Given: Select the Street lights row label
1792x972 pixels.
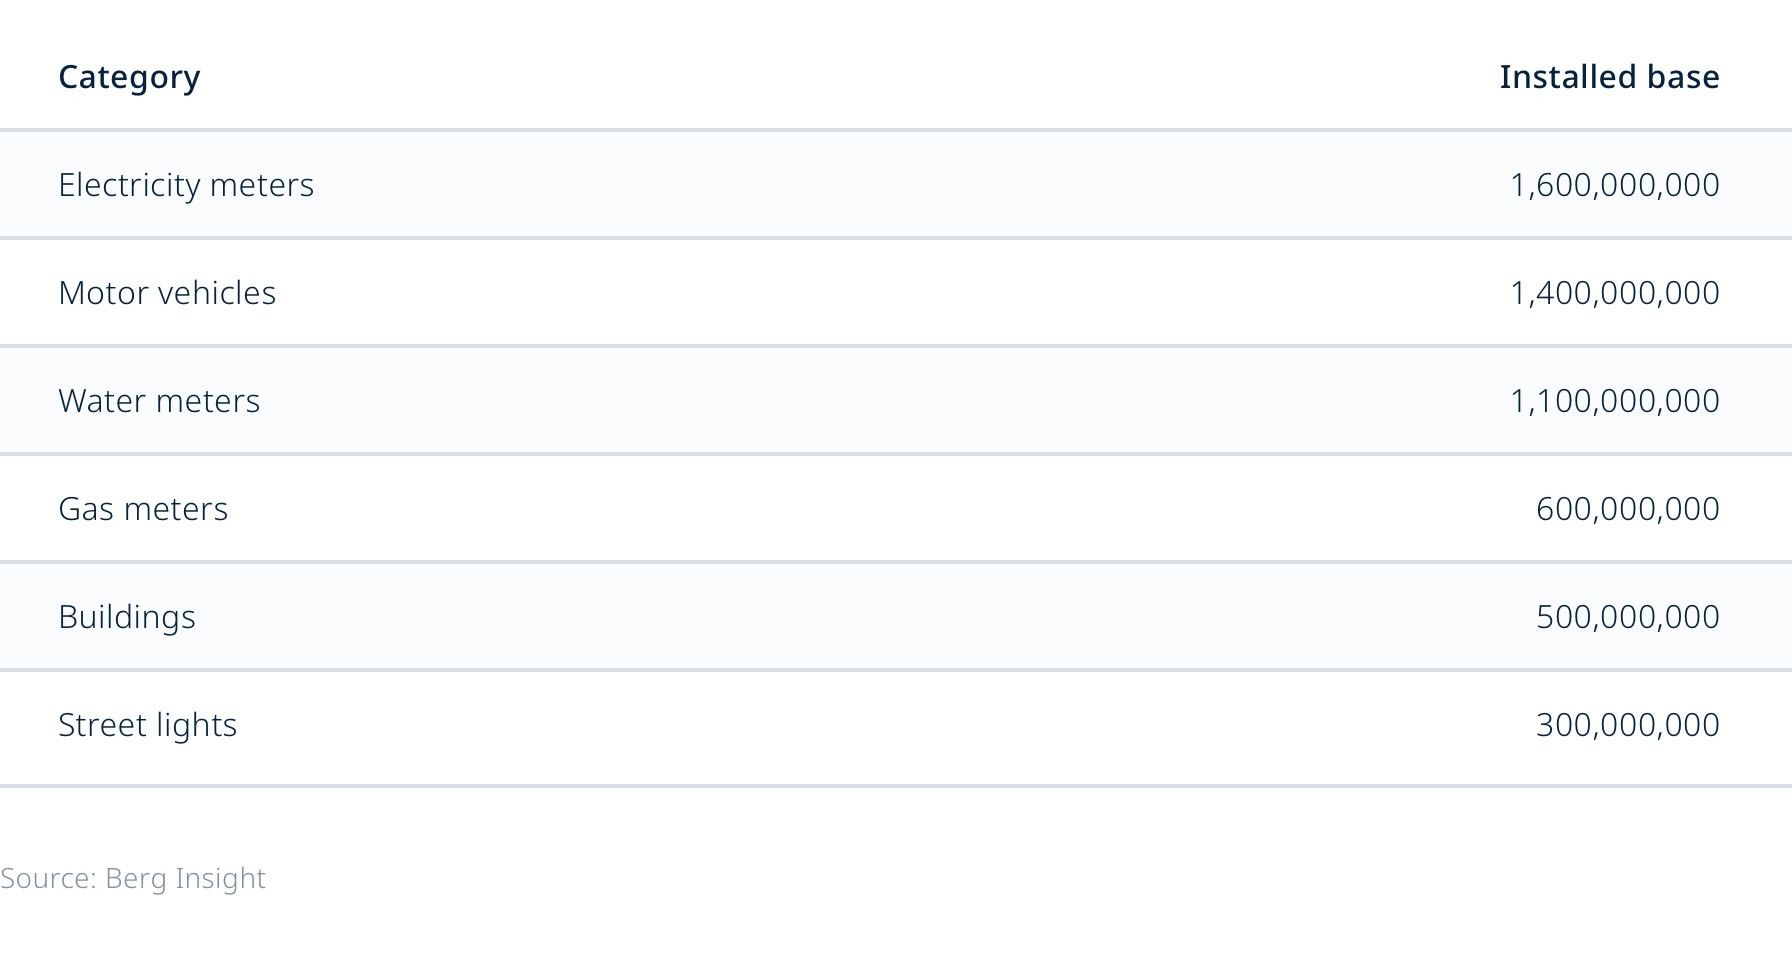Looking at the screenshot, I should click(148, 725).
